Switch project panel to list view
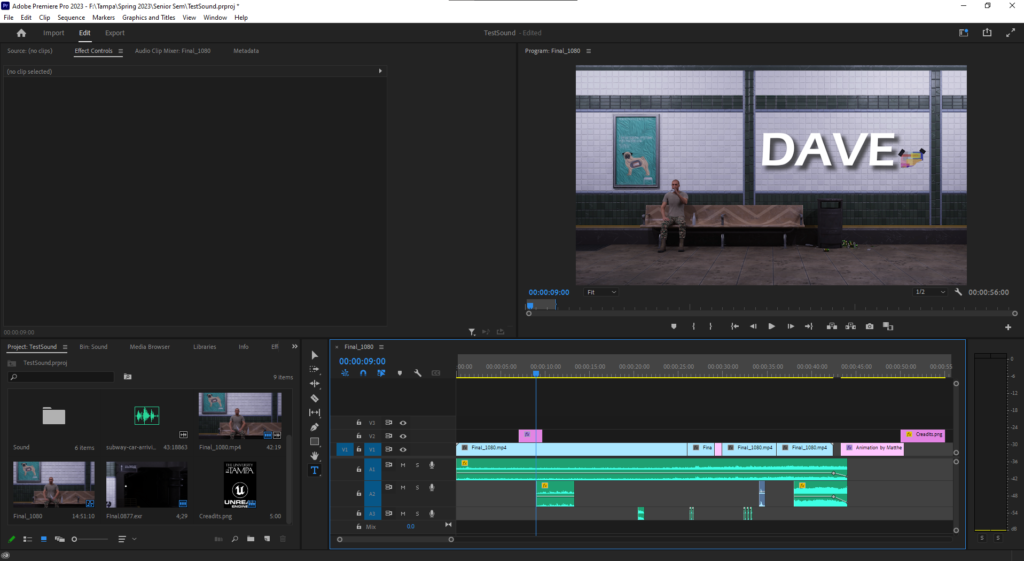Viewport: 1024px width, 561px height. click(x=27, y=539)
